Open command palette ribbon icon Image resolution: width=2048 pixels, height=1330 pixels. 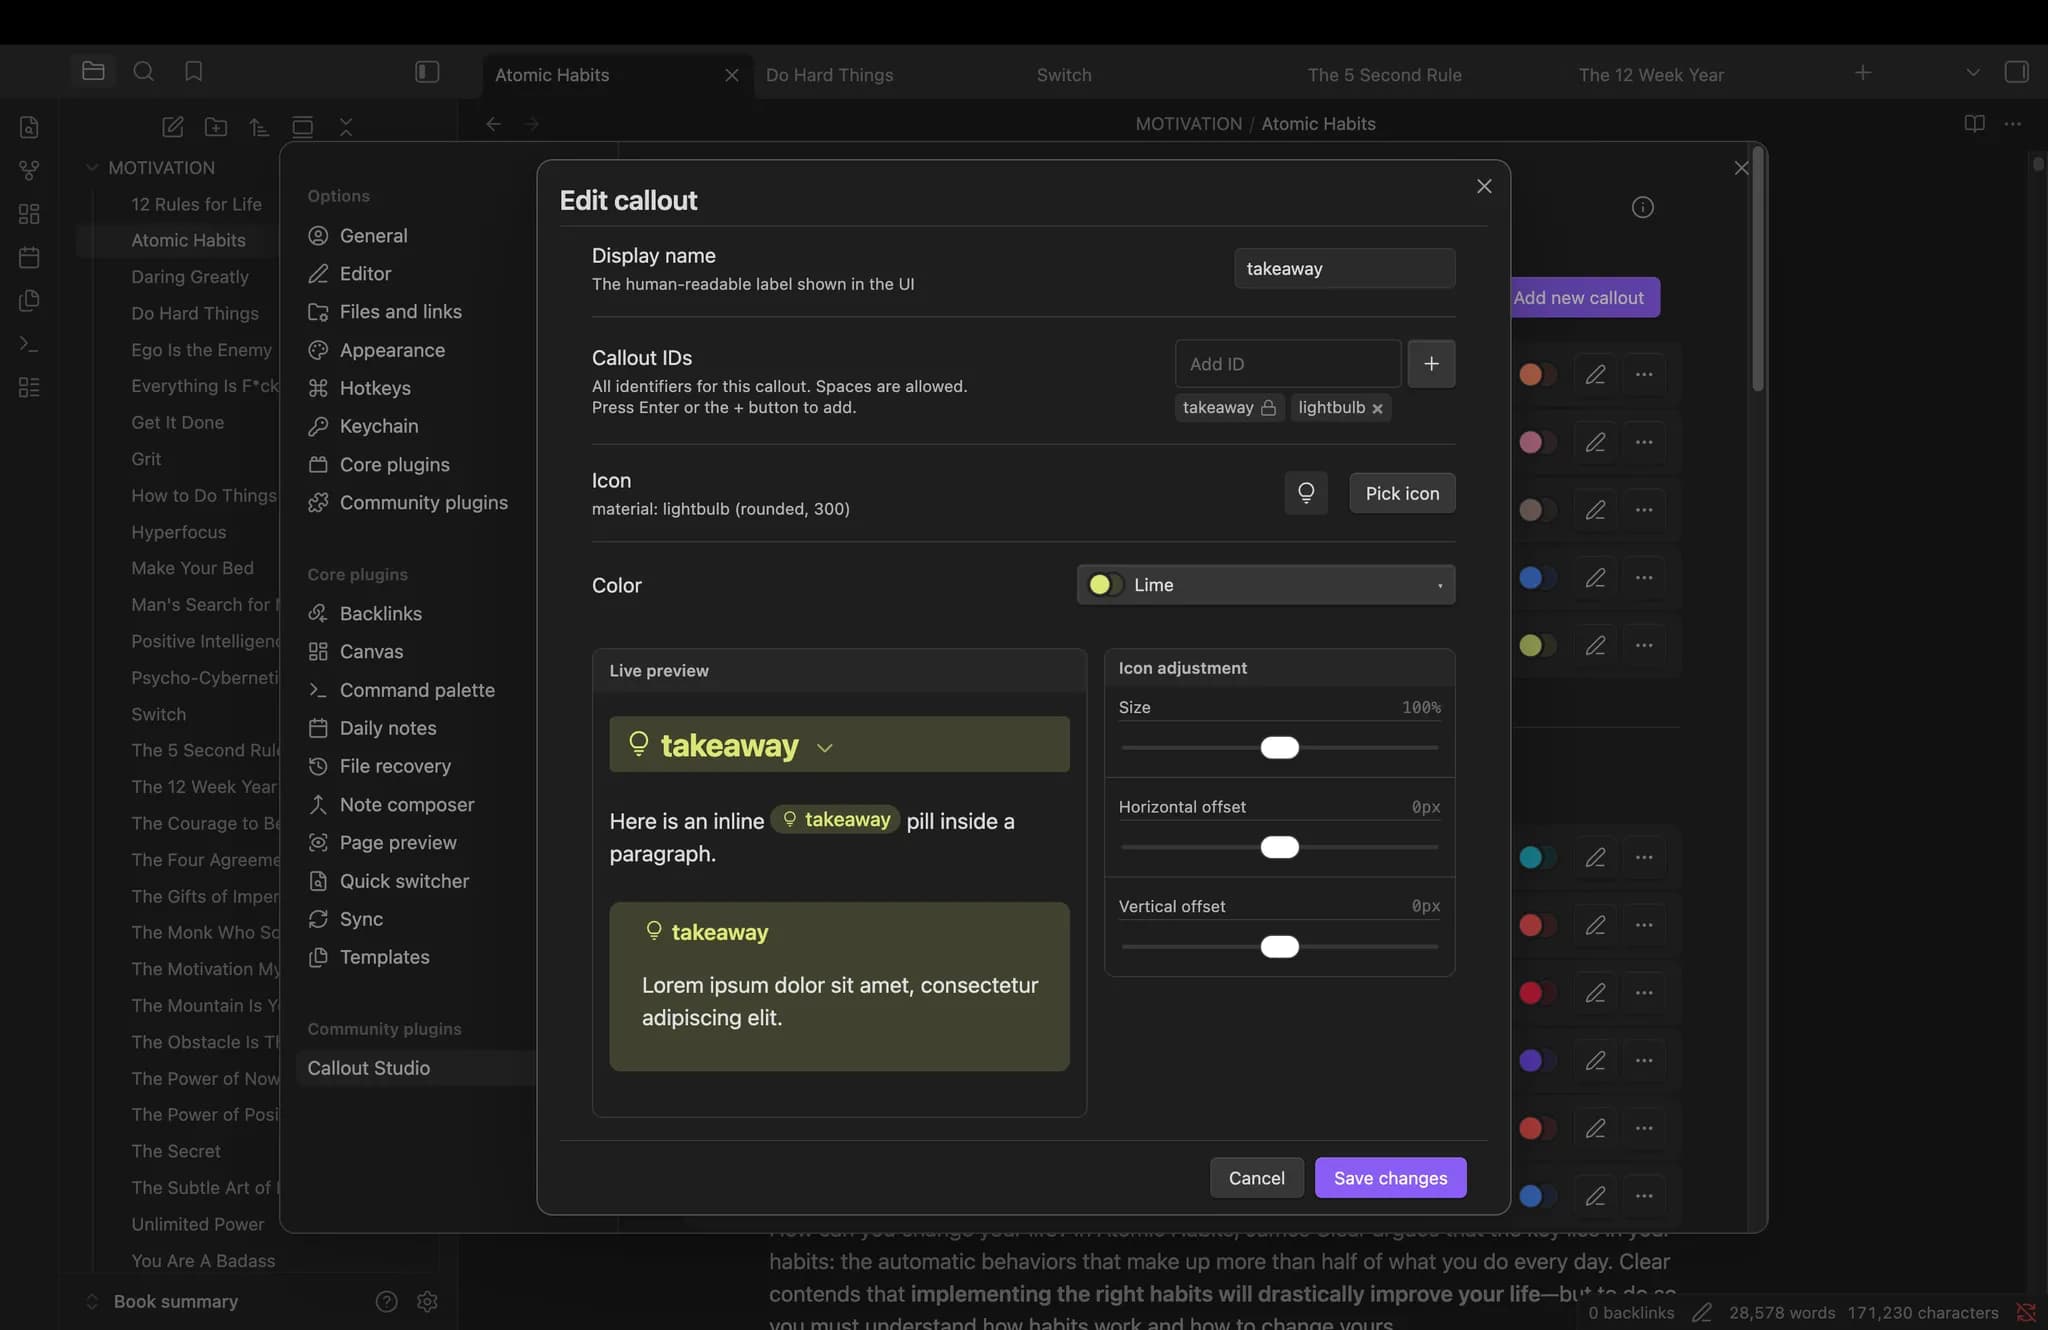coord(29,344)
